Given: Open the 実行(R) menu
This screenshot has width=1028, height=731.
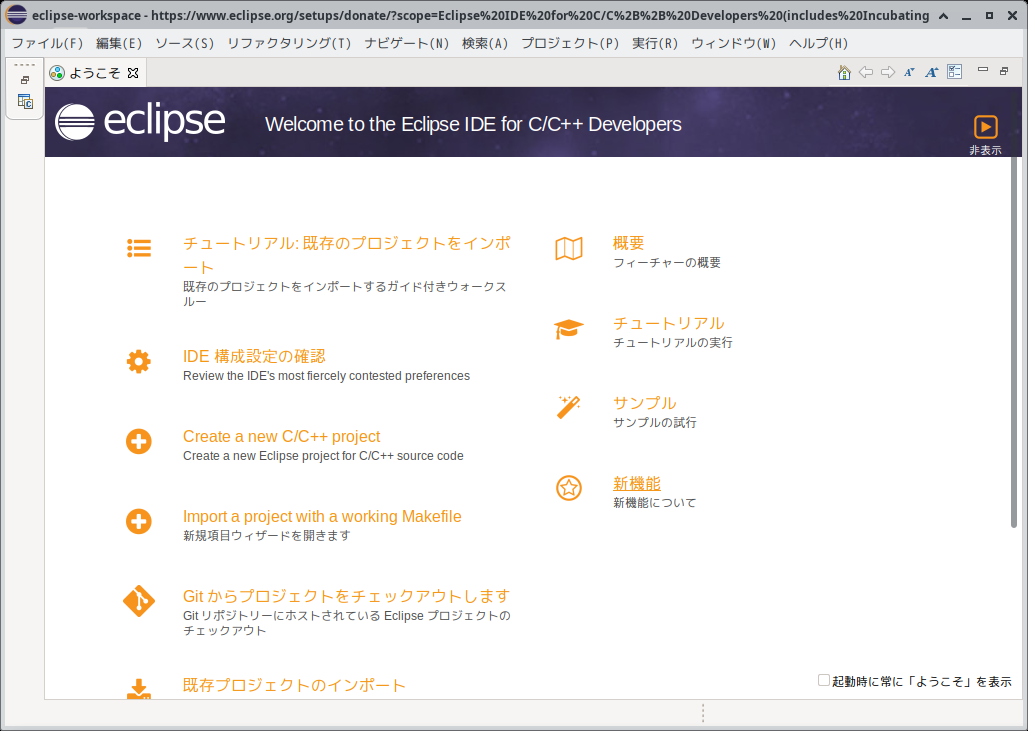Looking at the screenshot, I should coord(654,43).
